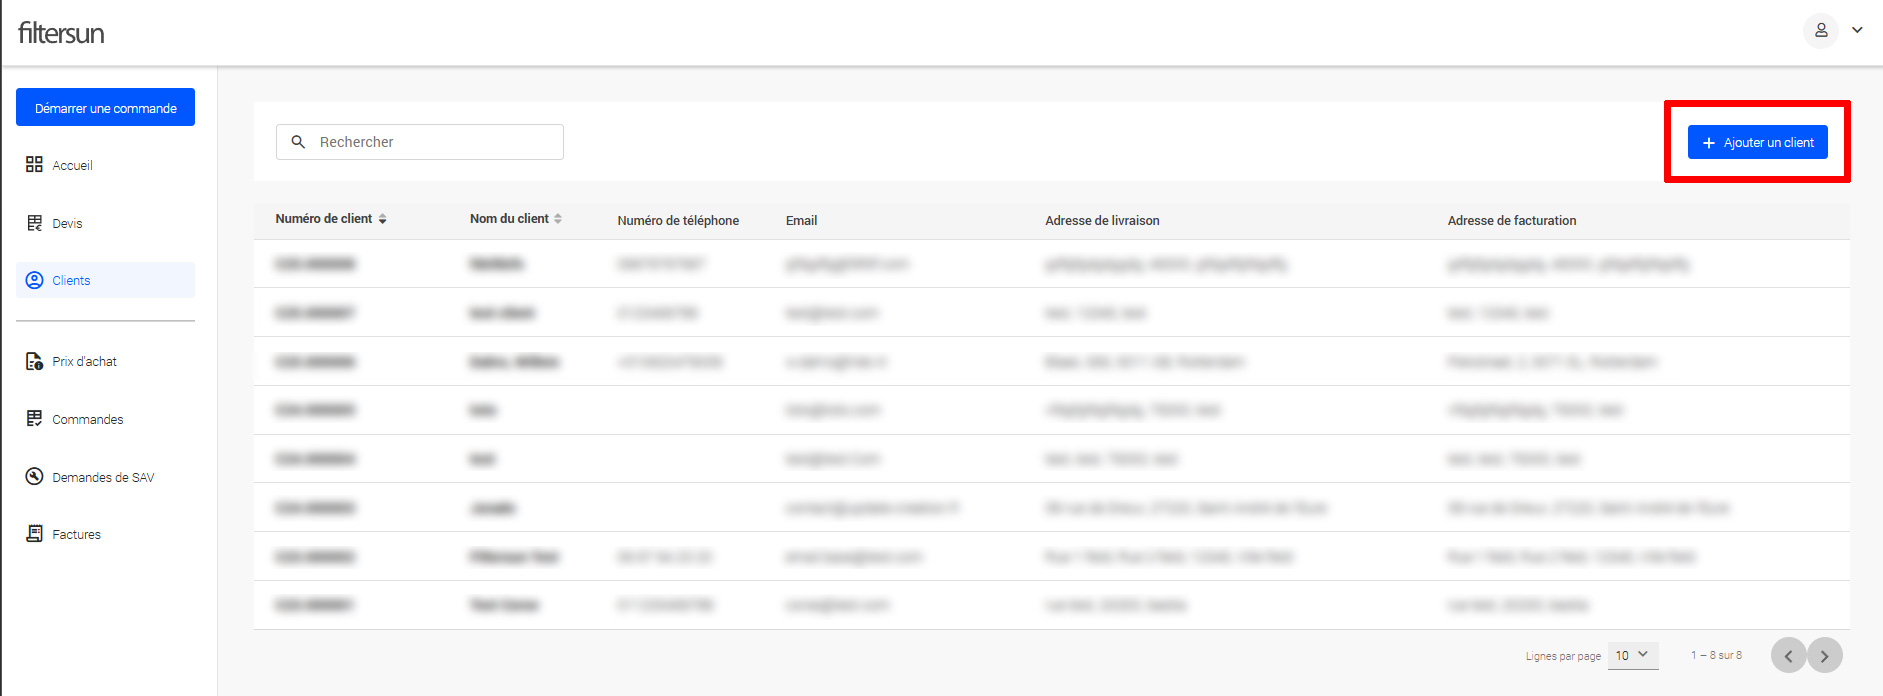Viewport: 1883px width, 696px height.
Task: Click the Prix d'achat icon
Action: click(34, 361)
